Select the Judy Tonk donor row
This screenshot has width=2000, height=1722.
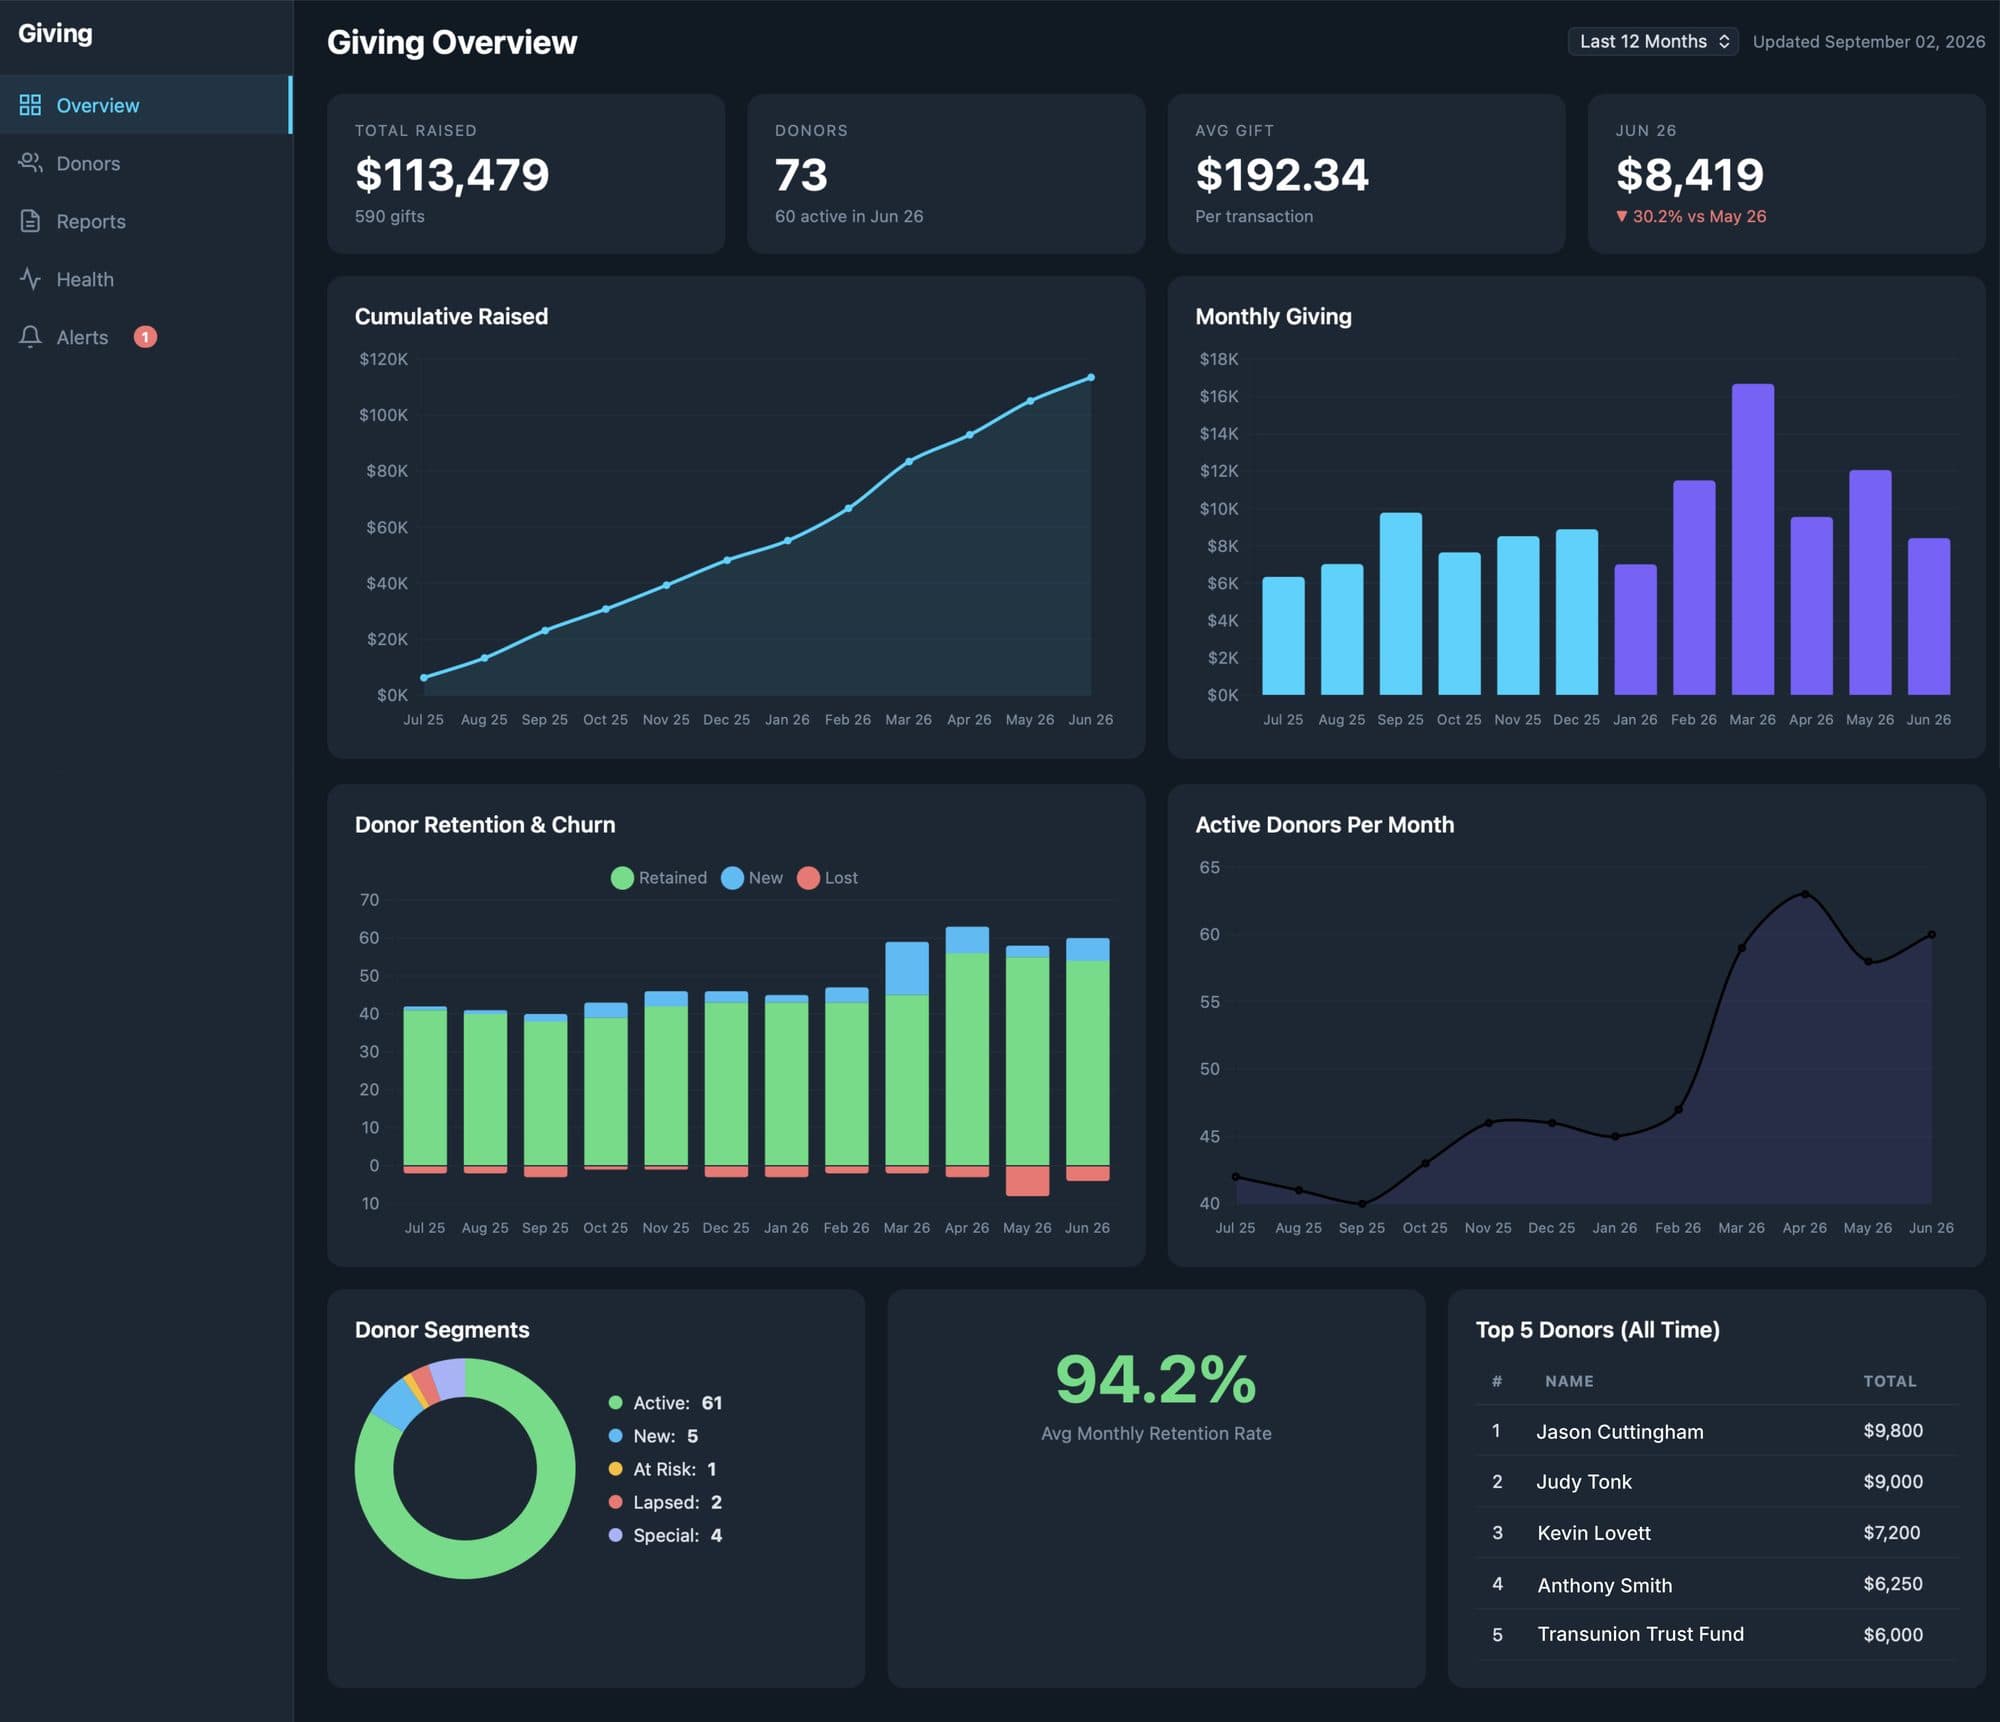pyautogui.click(x=1717, y=1482)
